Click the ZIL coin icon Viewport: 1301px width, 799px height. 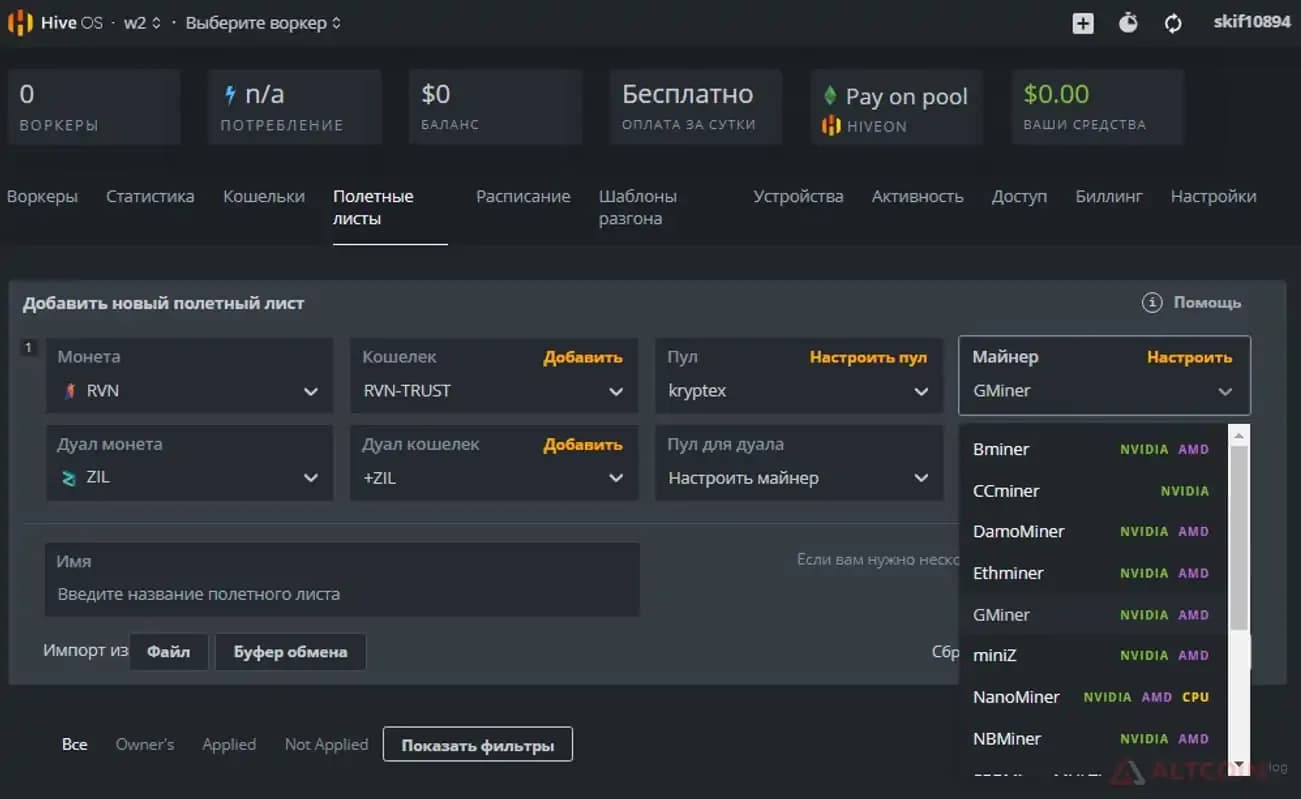(x=69, y=478)
